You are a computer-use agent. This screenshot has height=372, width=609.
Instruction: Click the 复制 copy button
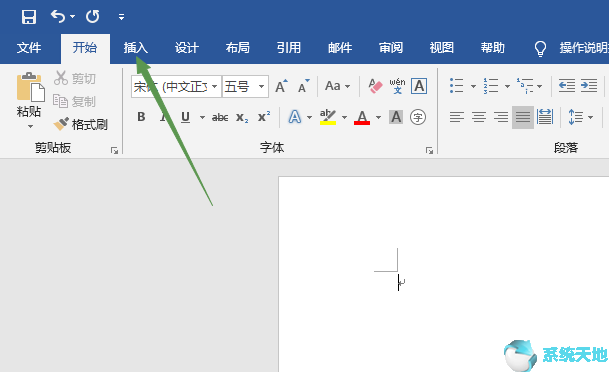click(x=74, y=101)
